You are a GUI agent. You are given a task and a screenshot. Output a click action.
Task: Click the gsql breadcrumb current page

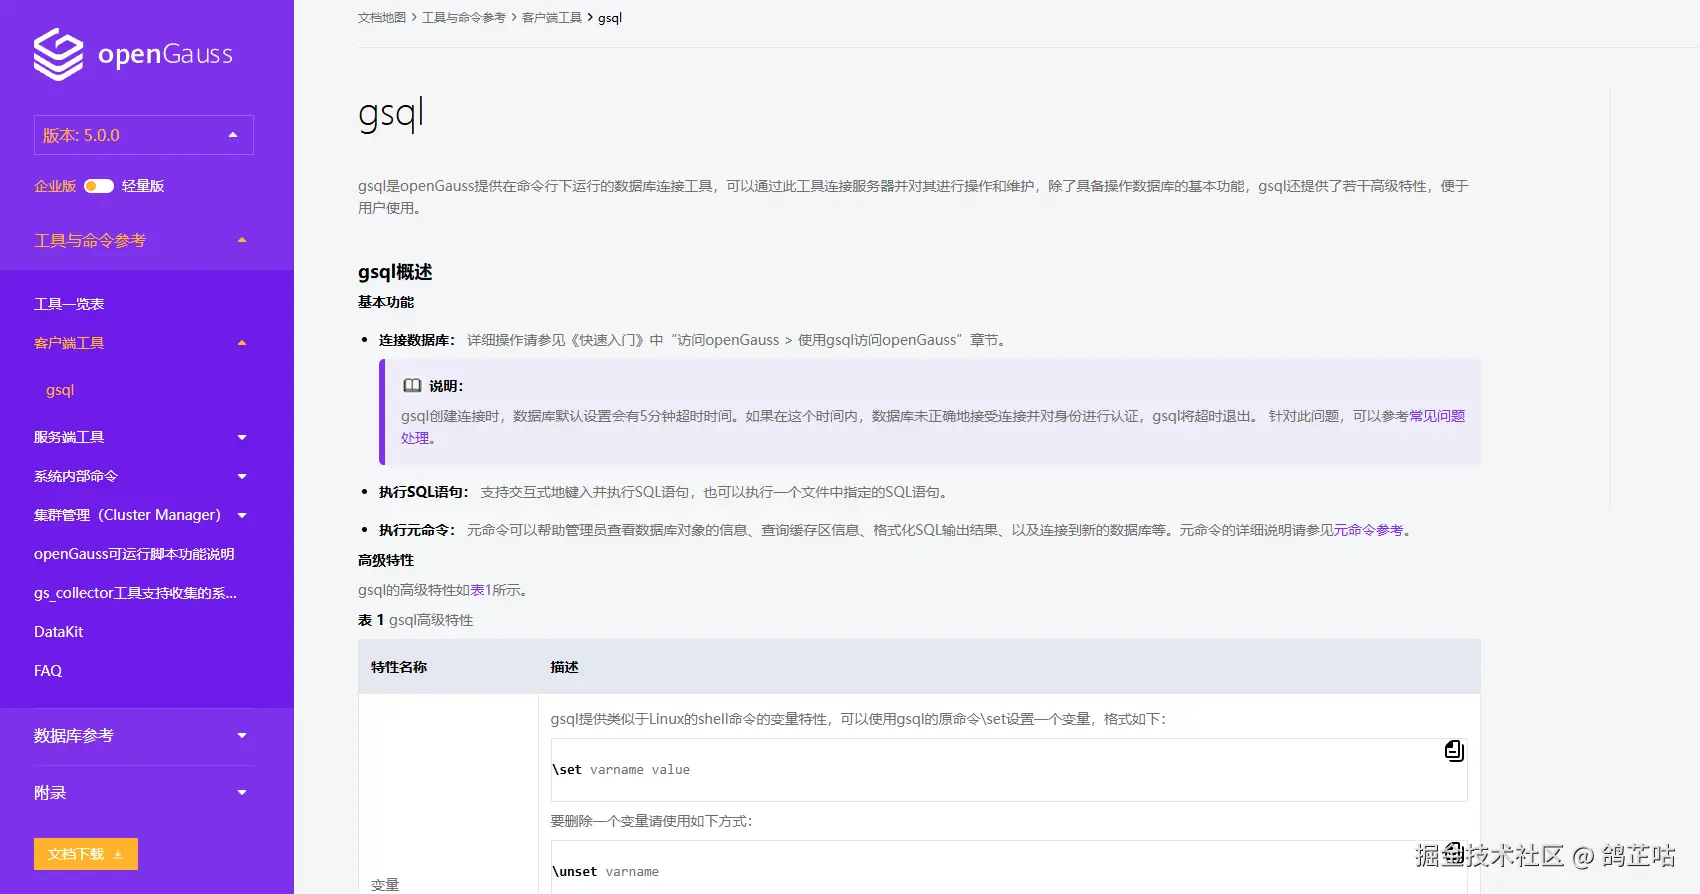(610, 18)
